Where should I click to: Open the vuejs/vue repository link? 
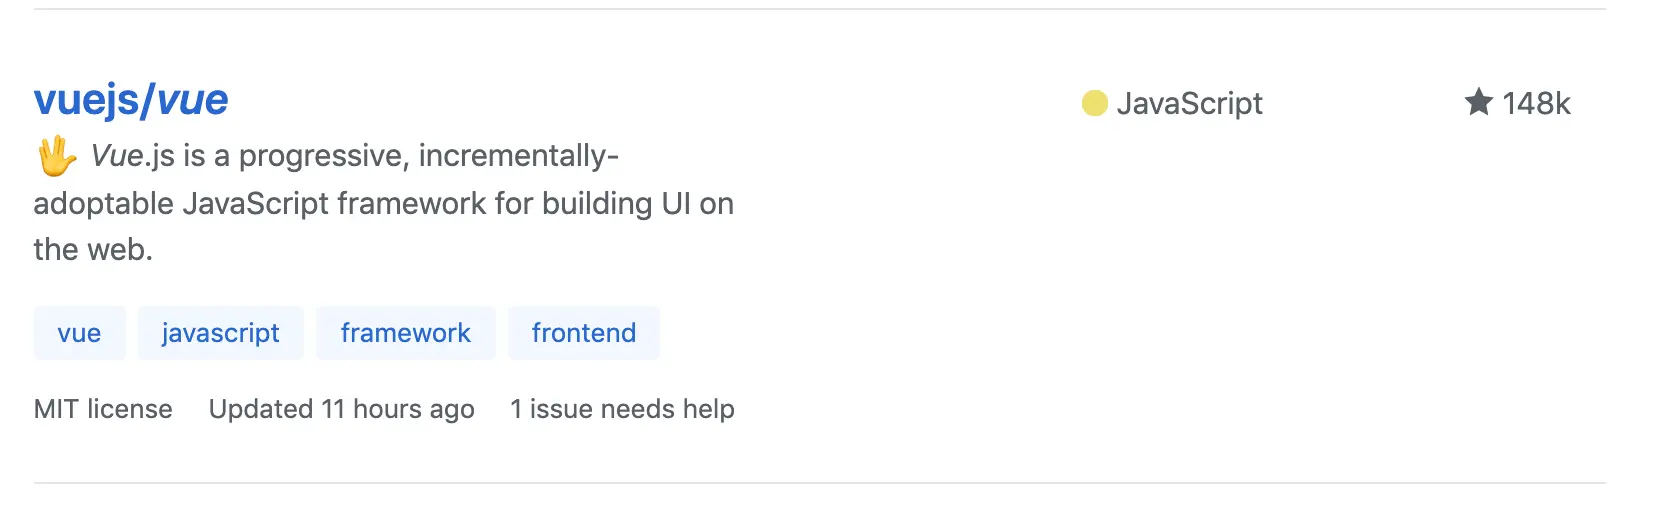pos(131,101)
